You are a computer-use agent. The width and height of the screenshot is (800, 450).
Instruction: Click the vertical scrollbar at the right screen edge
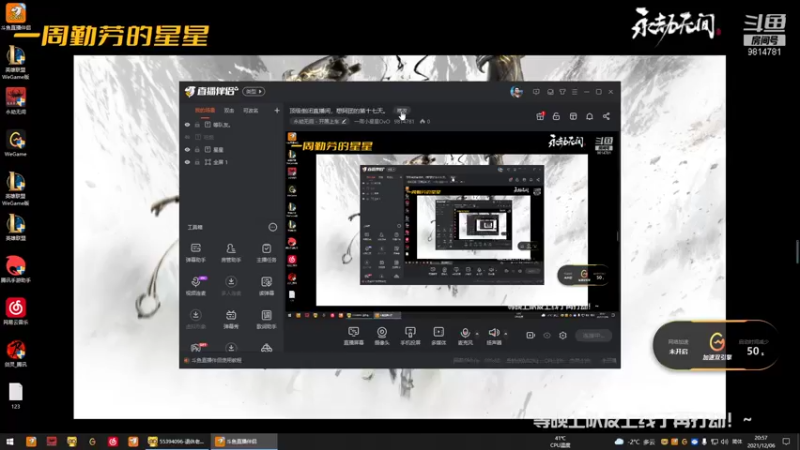tap(796, 252)
